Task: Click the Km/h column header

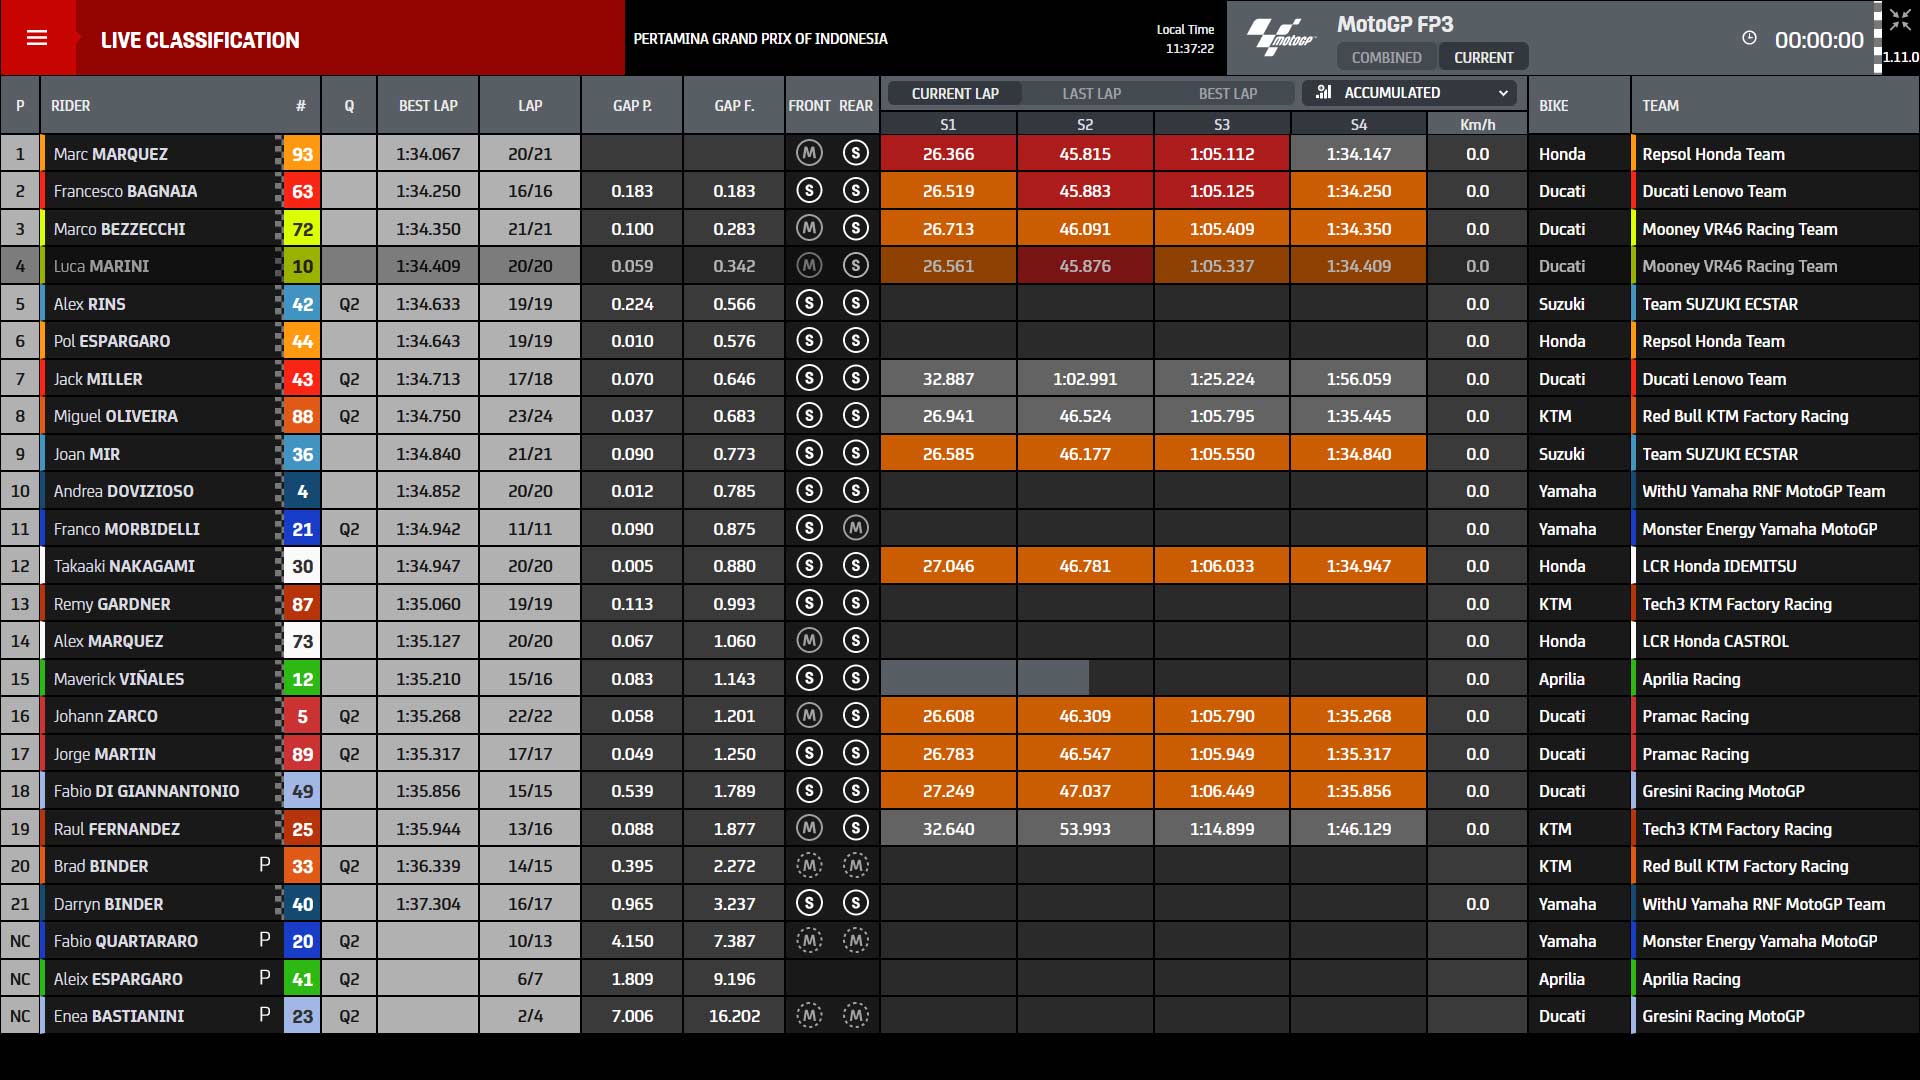Action: 1477,124
